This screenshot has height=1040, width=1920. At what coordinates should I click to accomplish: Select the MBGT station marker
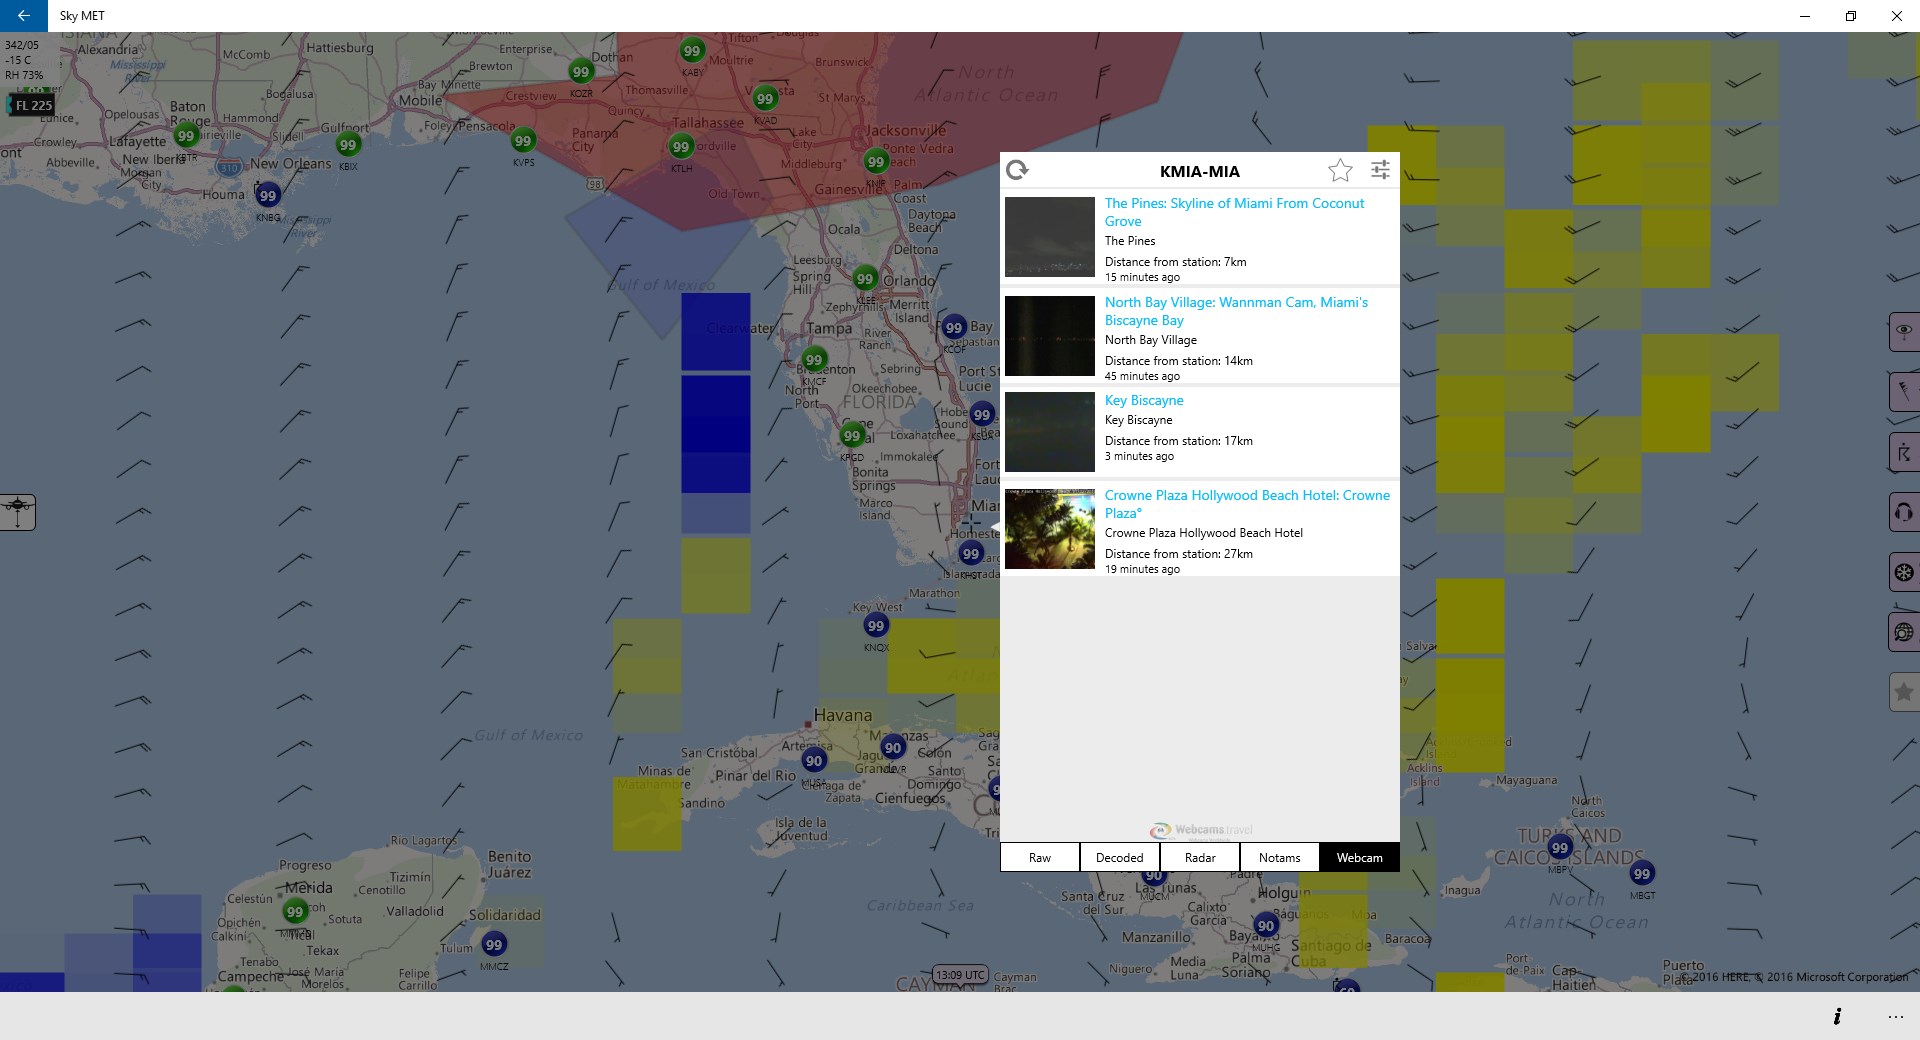pyautogui.click(x=1642, y=874)
